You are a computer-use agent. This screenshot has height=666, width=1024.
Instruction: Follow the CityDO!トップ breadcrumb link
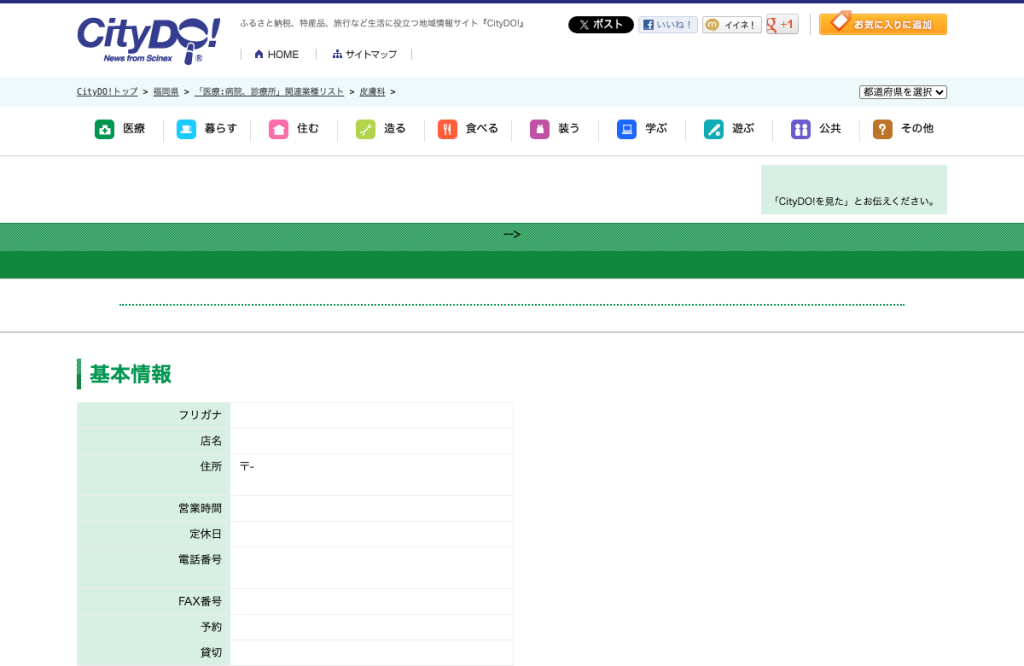click(107, 92)
